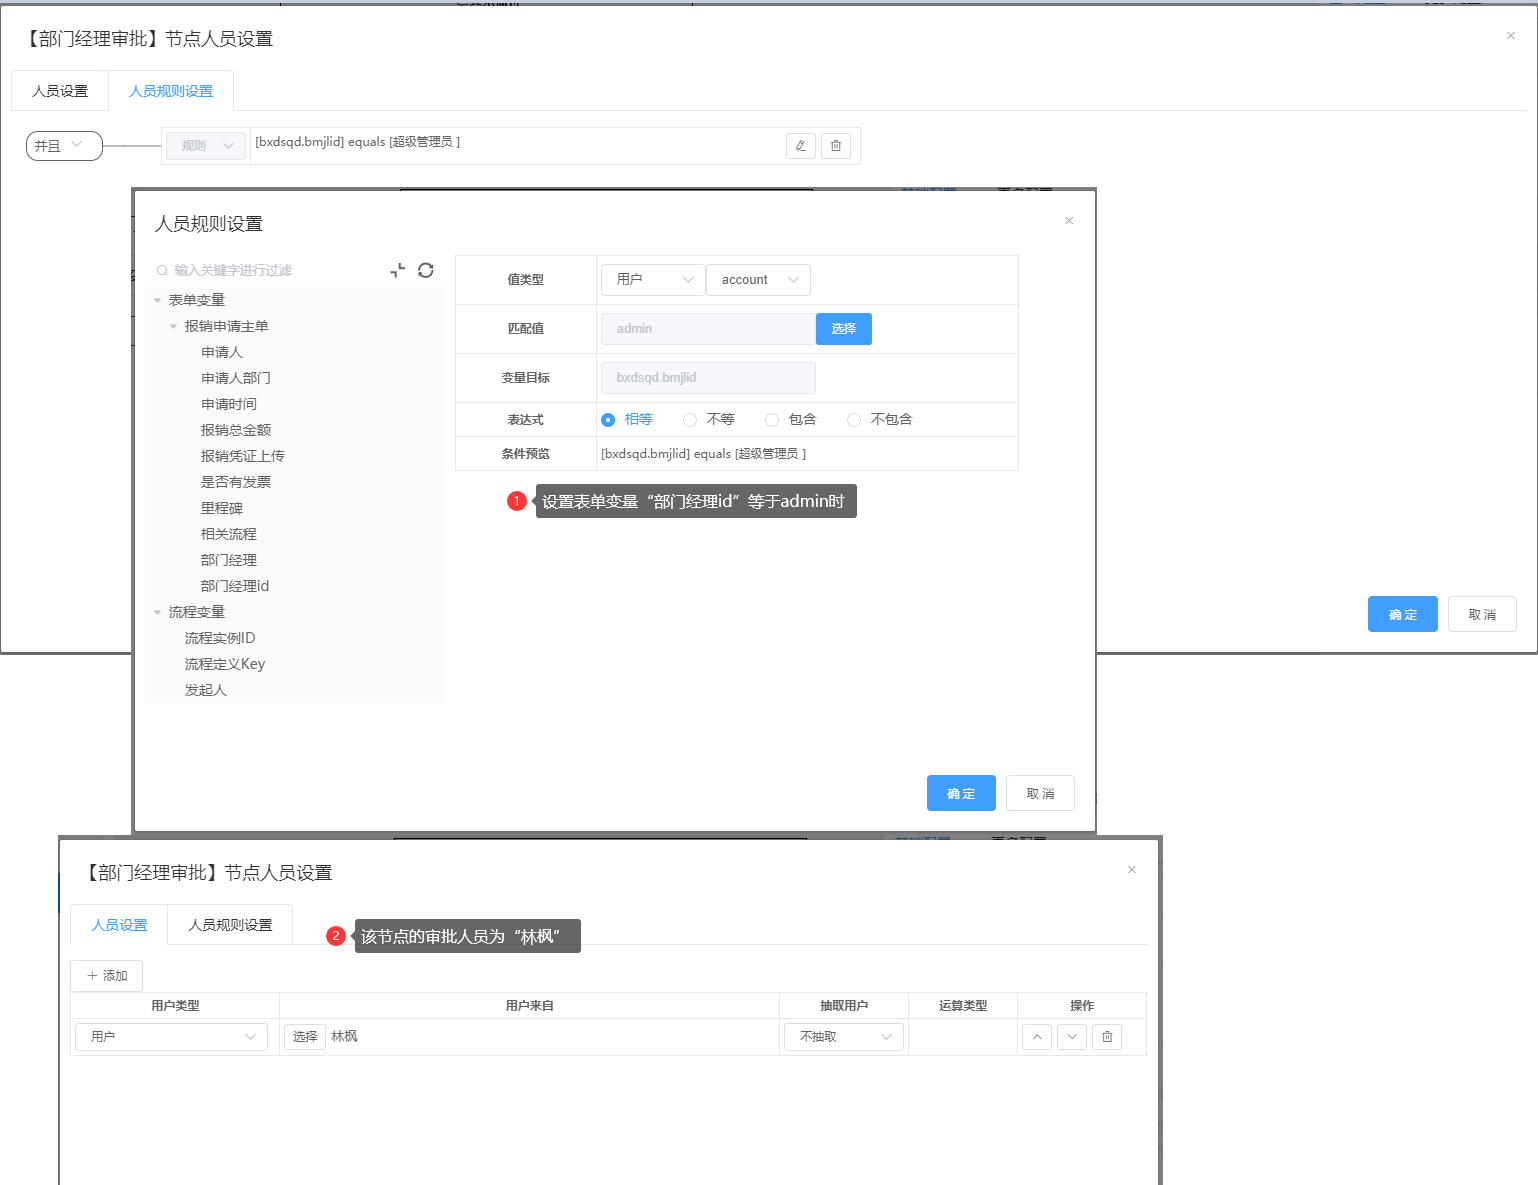Select the 相等 expression option
Viewport: 1538px width, 1185px height.
pos(608,420)
